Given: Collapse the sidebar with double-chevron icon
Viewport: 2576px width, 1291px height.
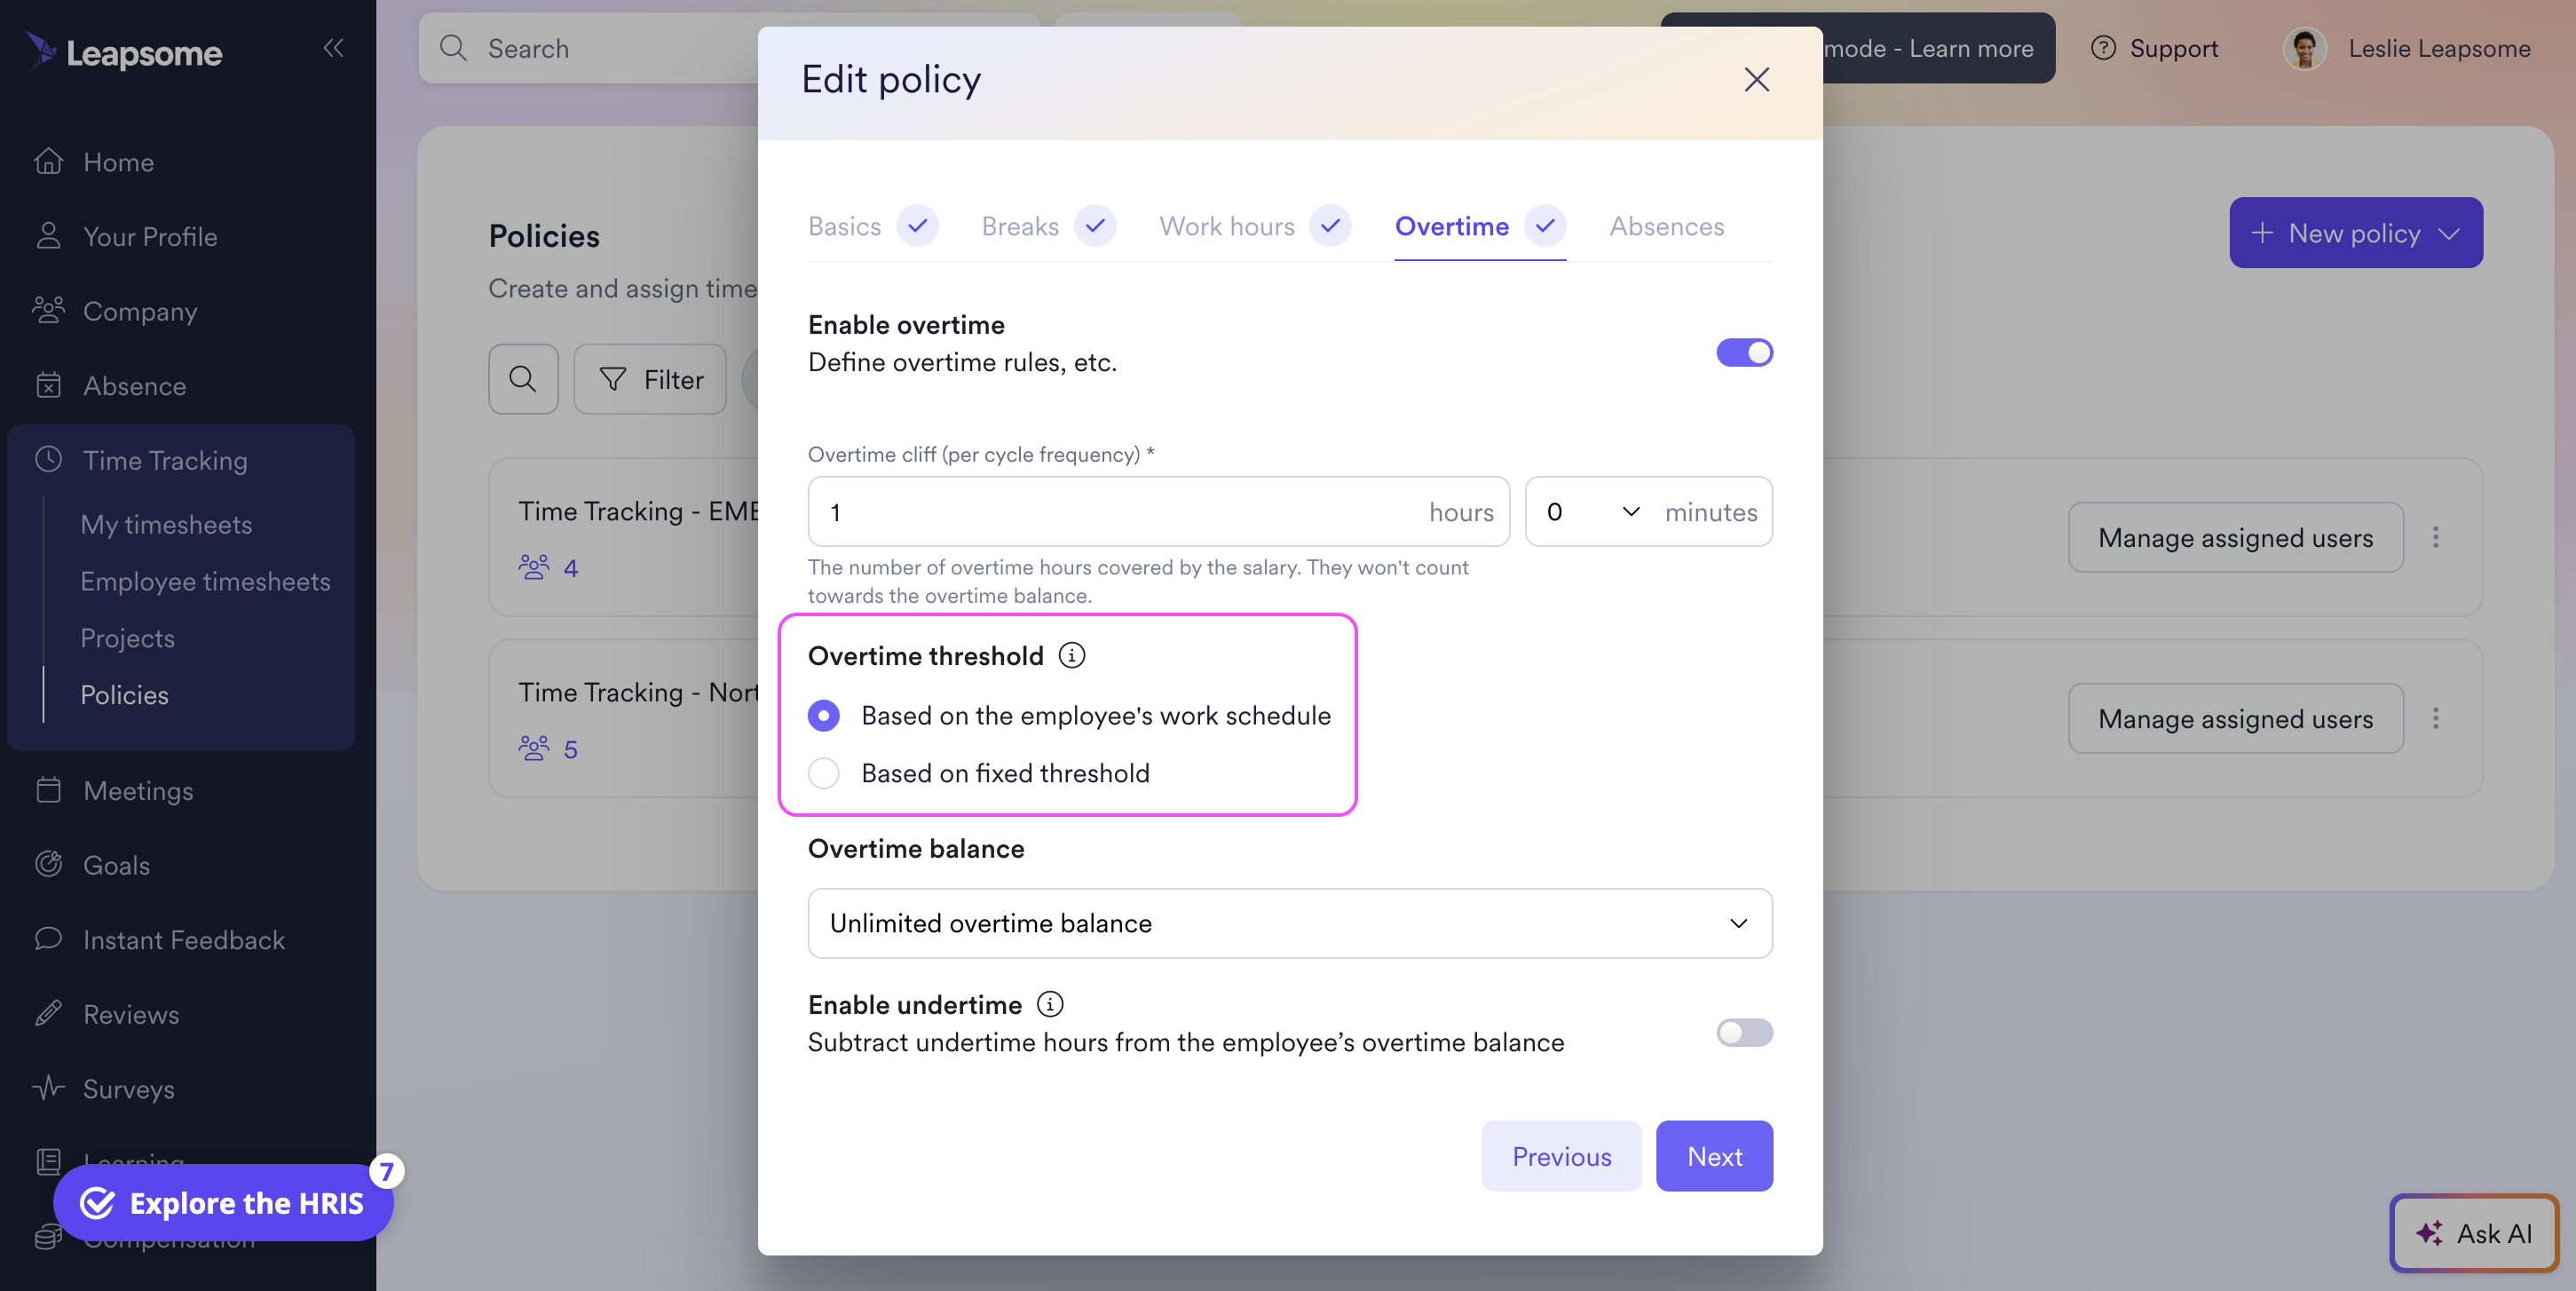Looking at the screenshot, I should pos(333,47).
